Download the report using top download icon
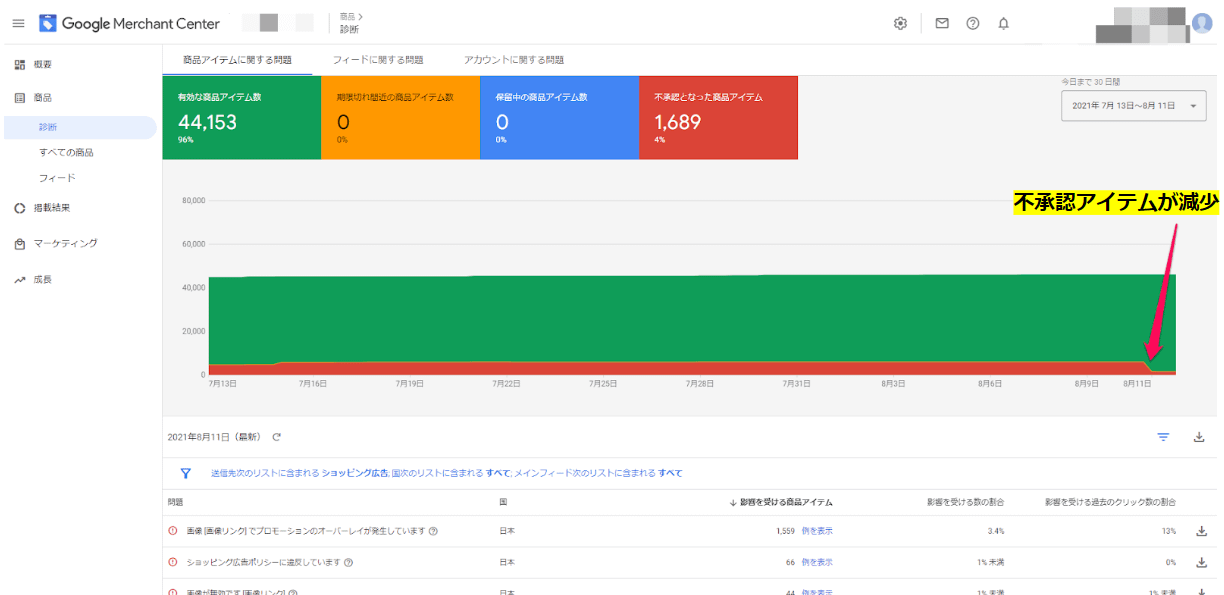1224x595 pixels. pyautogui.click(x=1199, y=437)
